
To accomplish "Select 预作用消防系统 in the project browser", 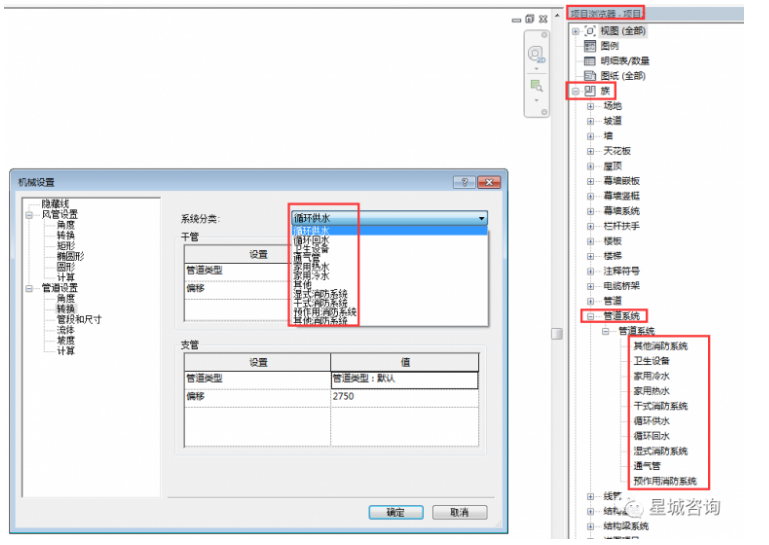I will tap(665, 481).
